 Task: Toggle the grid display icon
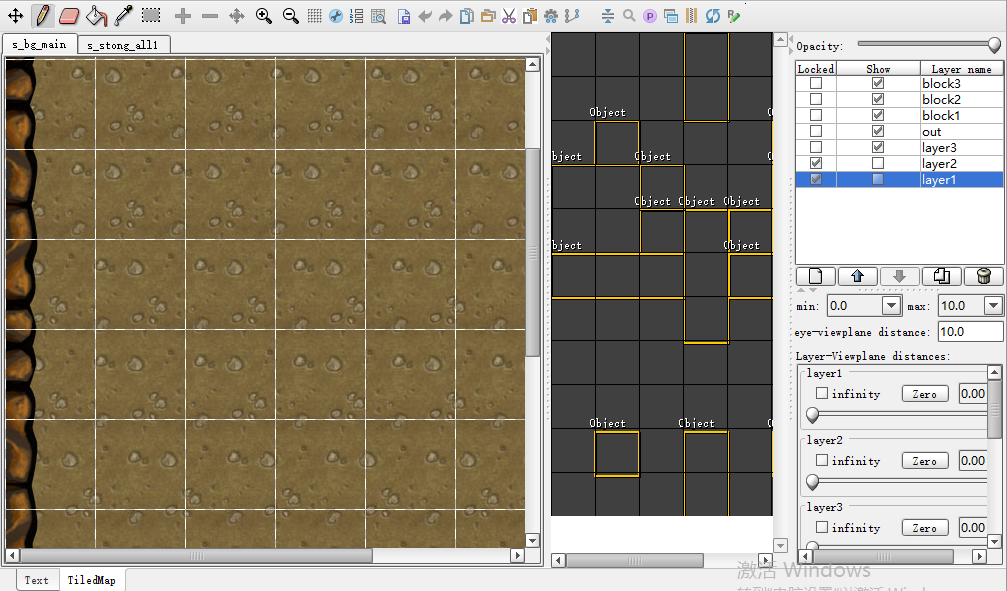[x=314, y=16]
